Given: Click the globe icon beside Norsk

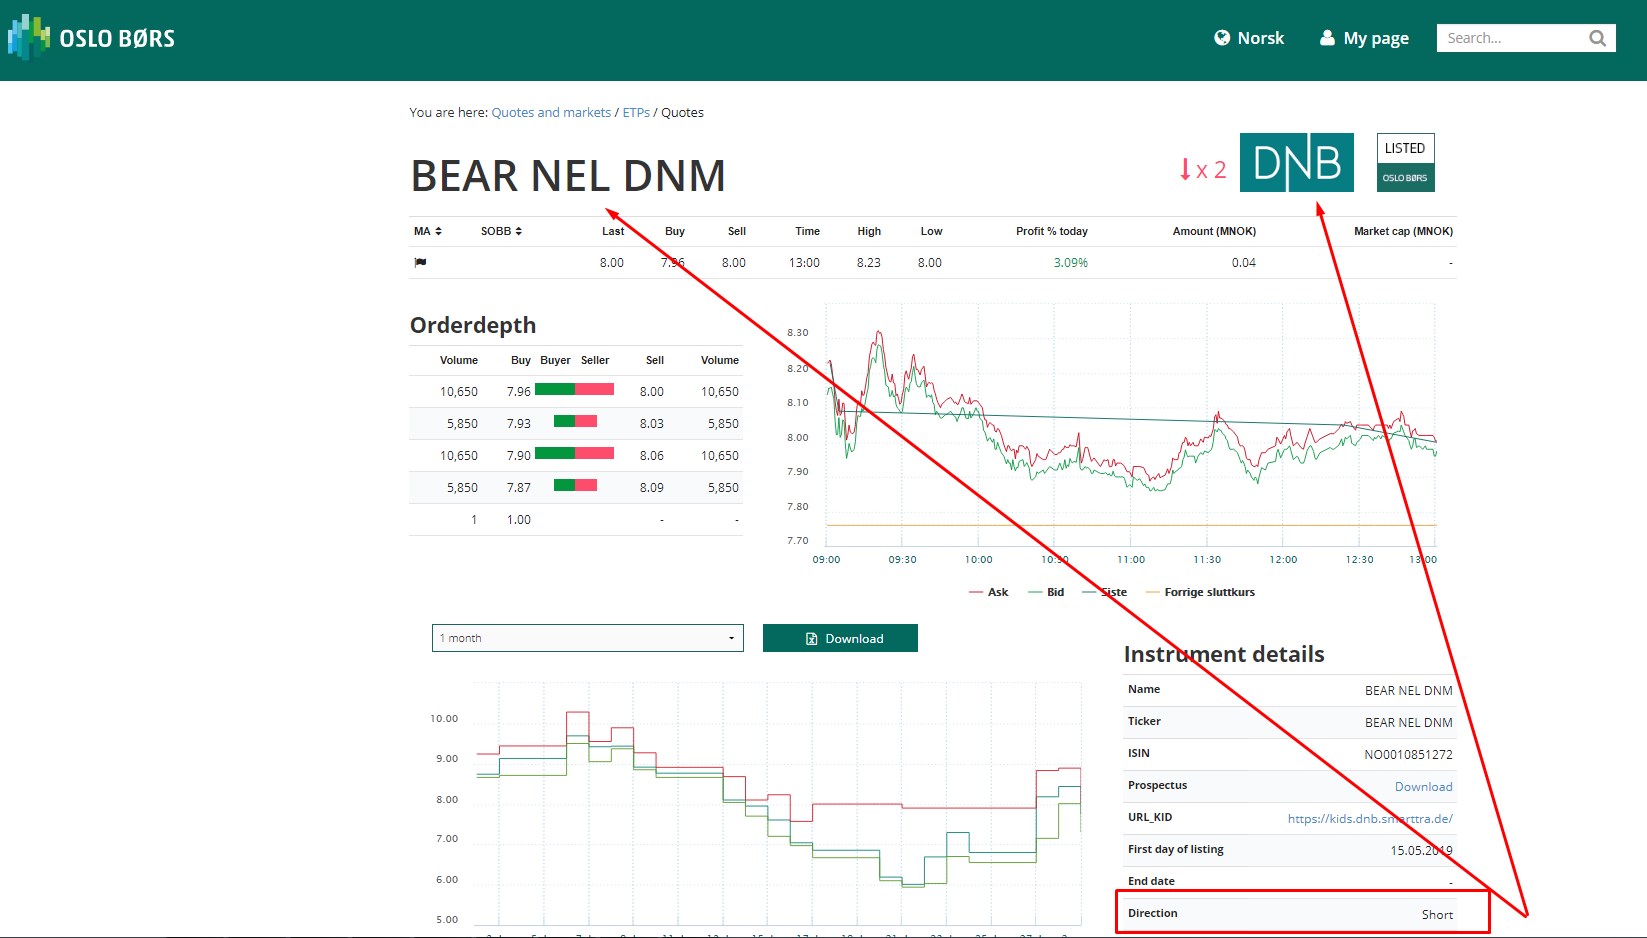Looking at the screenshot, I should 1222,38.
